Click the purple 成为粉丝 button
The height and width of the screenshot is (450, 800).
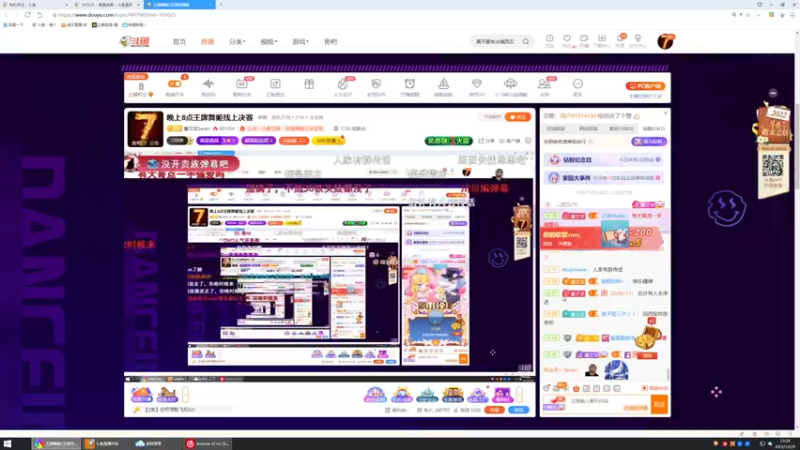649,142
